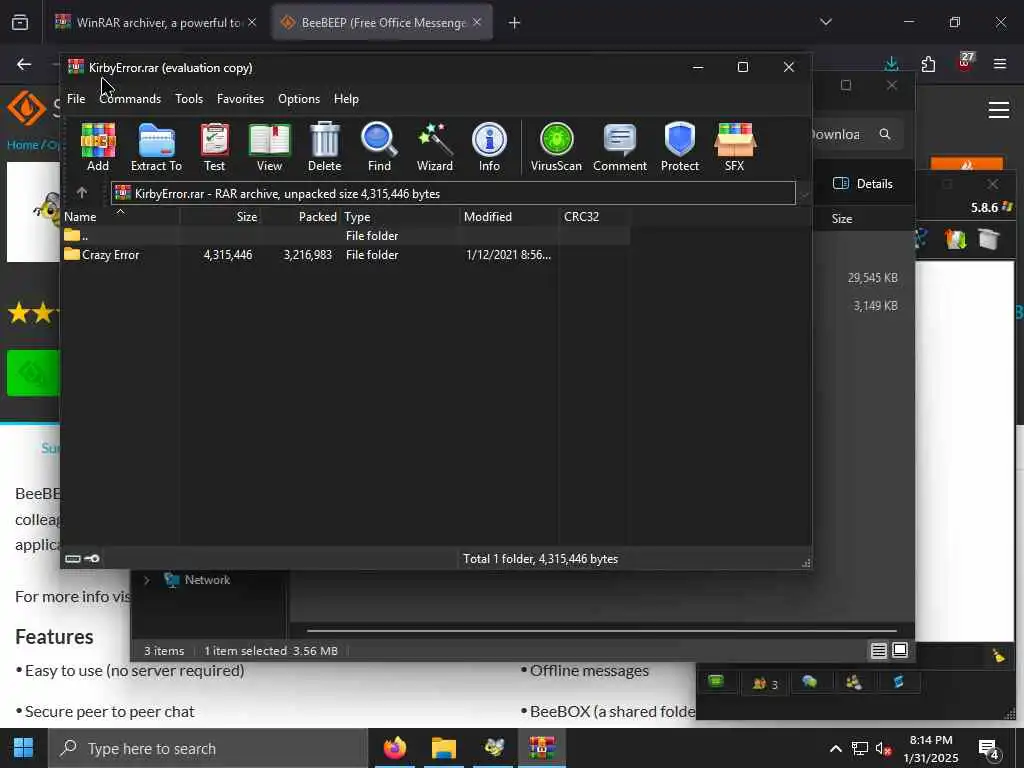Add an archive Comment
The height and width of the screenshot is (768, 1024).
pos(620,147)
